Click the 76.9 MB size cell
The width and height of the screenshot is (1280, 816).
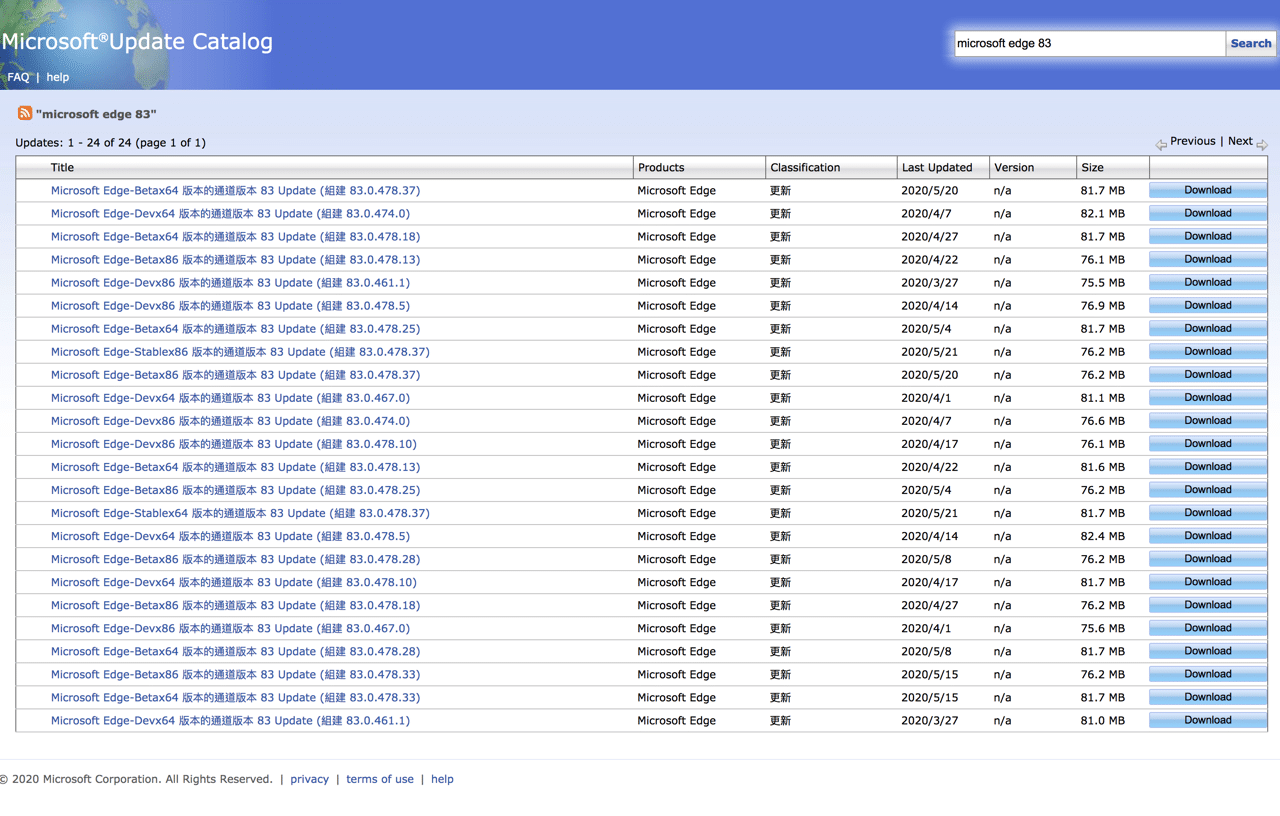click(x=1102, y=305)
